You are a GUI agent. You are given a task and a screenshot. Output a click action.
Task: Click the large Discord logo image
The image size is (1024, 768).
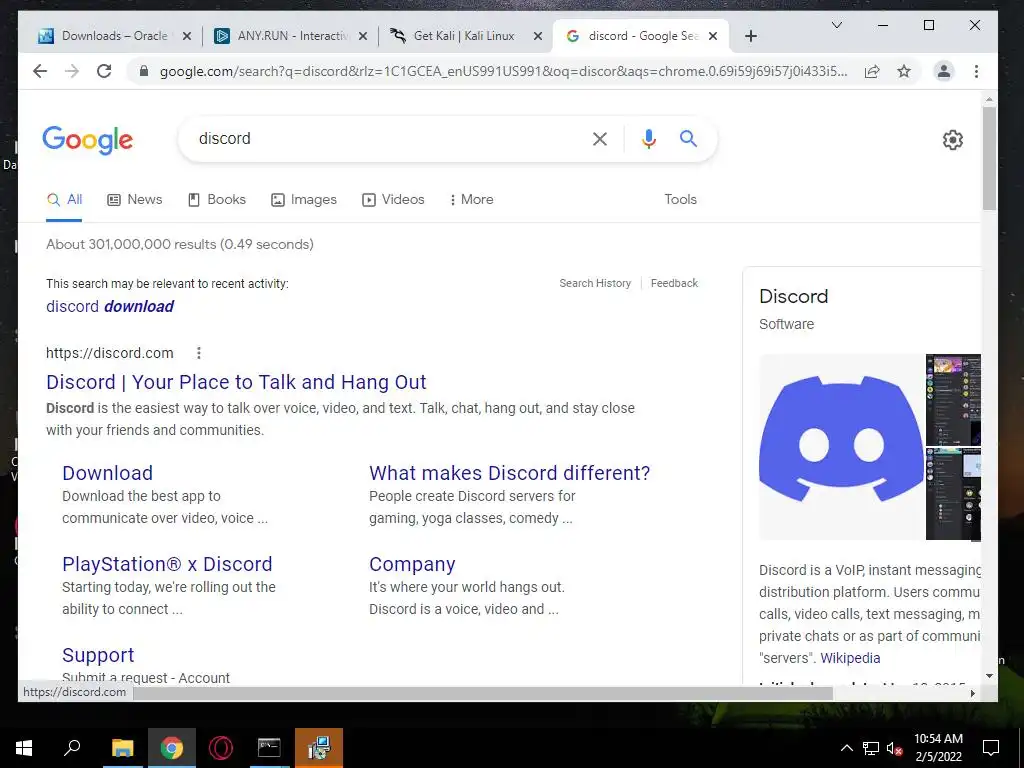(841, 447)
